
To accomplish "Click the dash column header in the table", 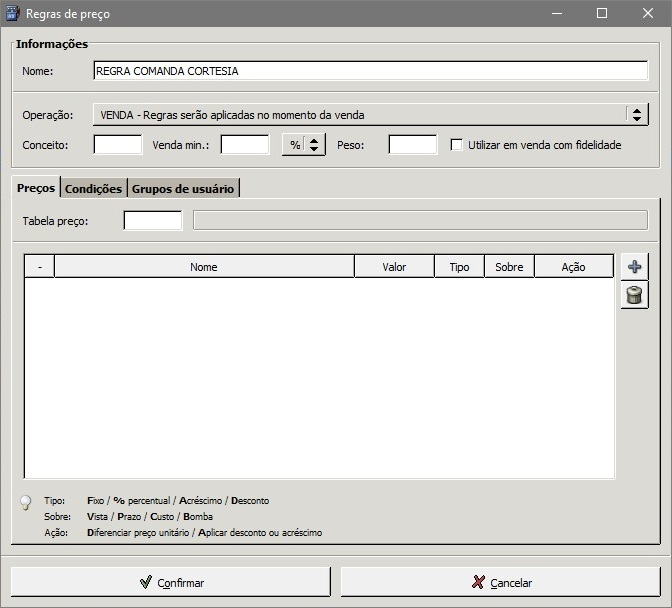I will coord(40,267).
